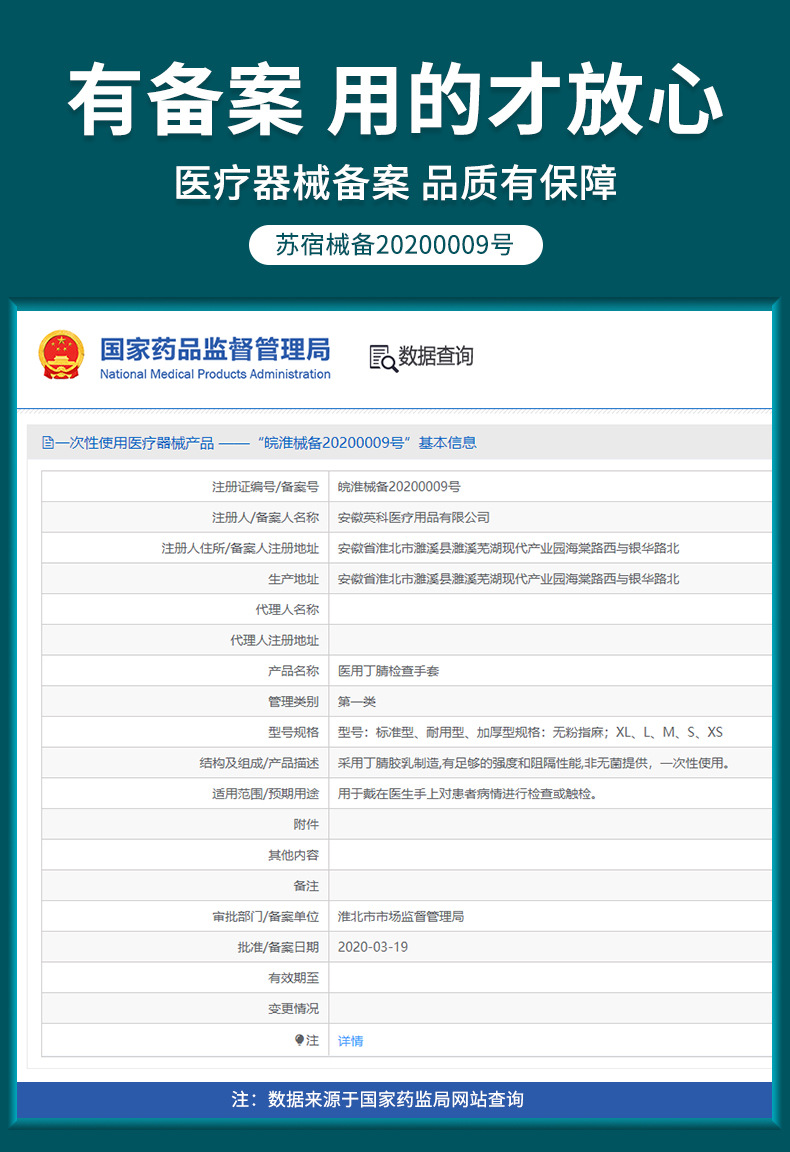Click the 备注 label
The width and height of the screenshot is (790, 1152).
[306, 886]
